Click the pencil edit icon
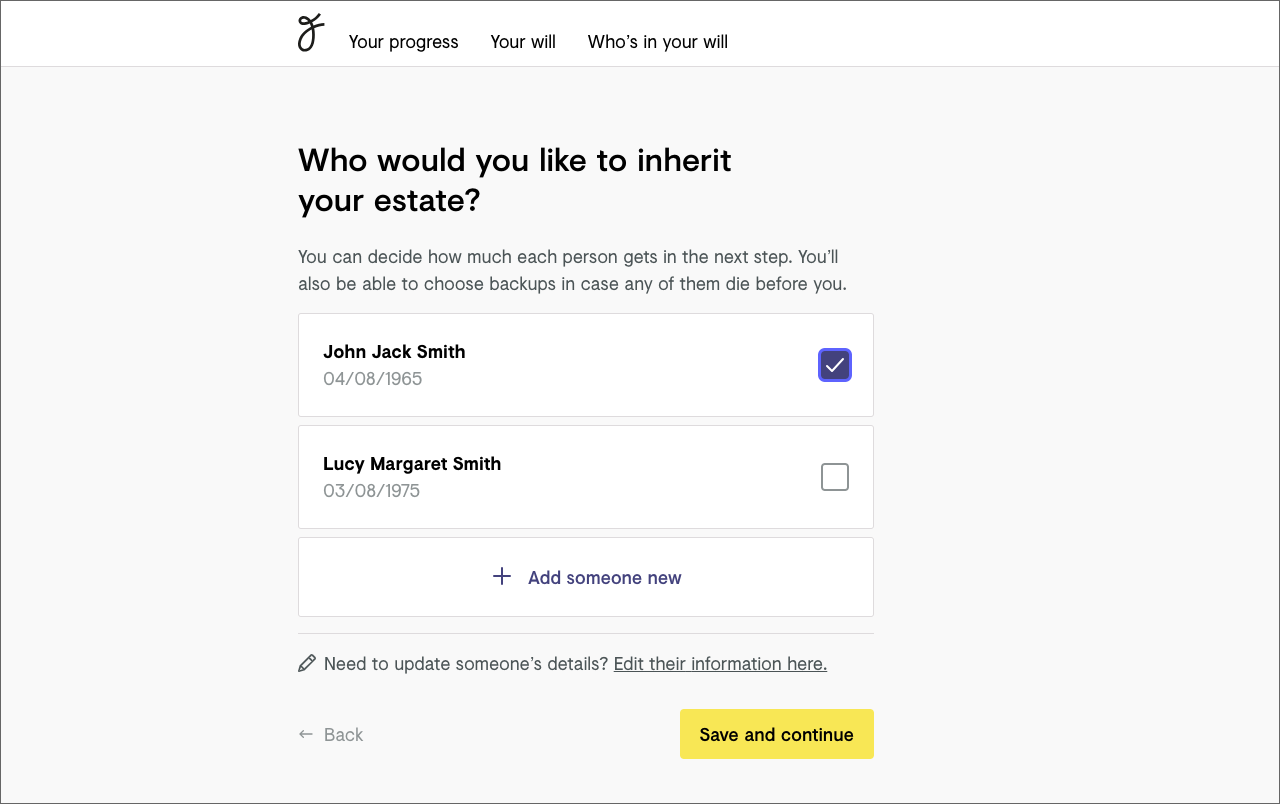 coord(307,663)
